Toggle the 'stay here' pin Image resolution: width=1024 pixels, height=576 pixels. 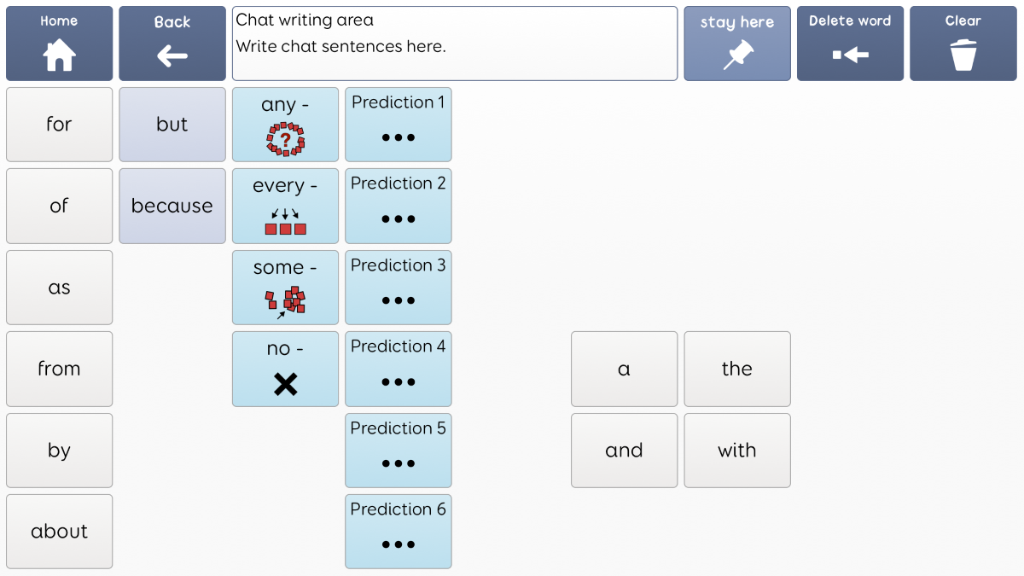pos(737,44)
